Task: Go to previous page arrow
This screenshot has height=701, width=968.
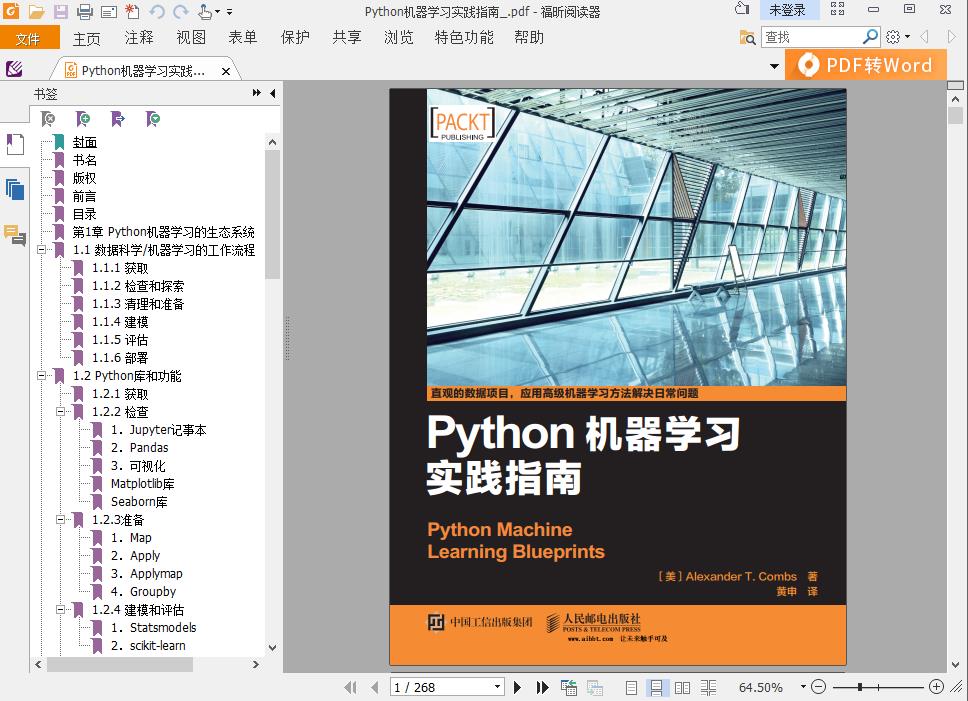Action: click(375, 687)
